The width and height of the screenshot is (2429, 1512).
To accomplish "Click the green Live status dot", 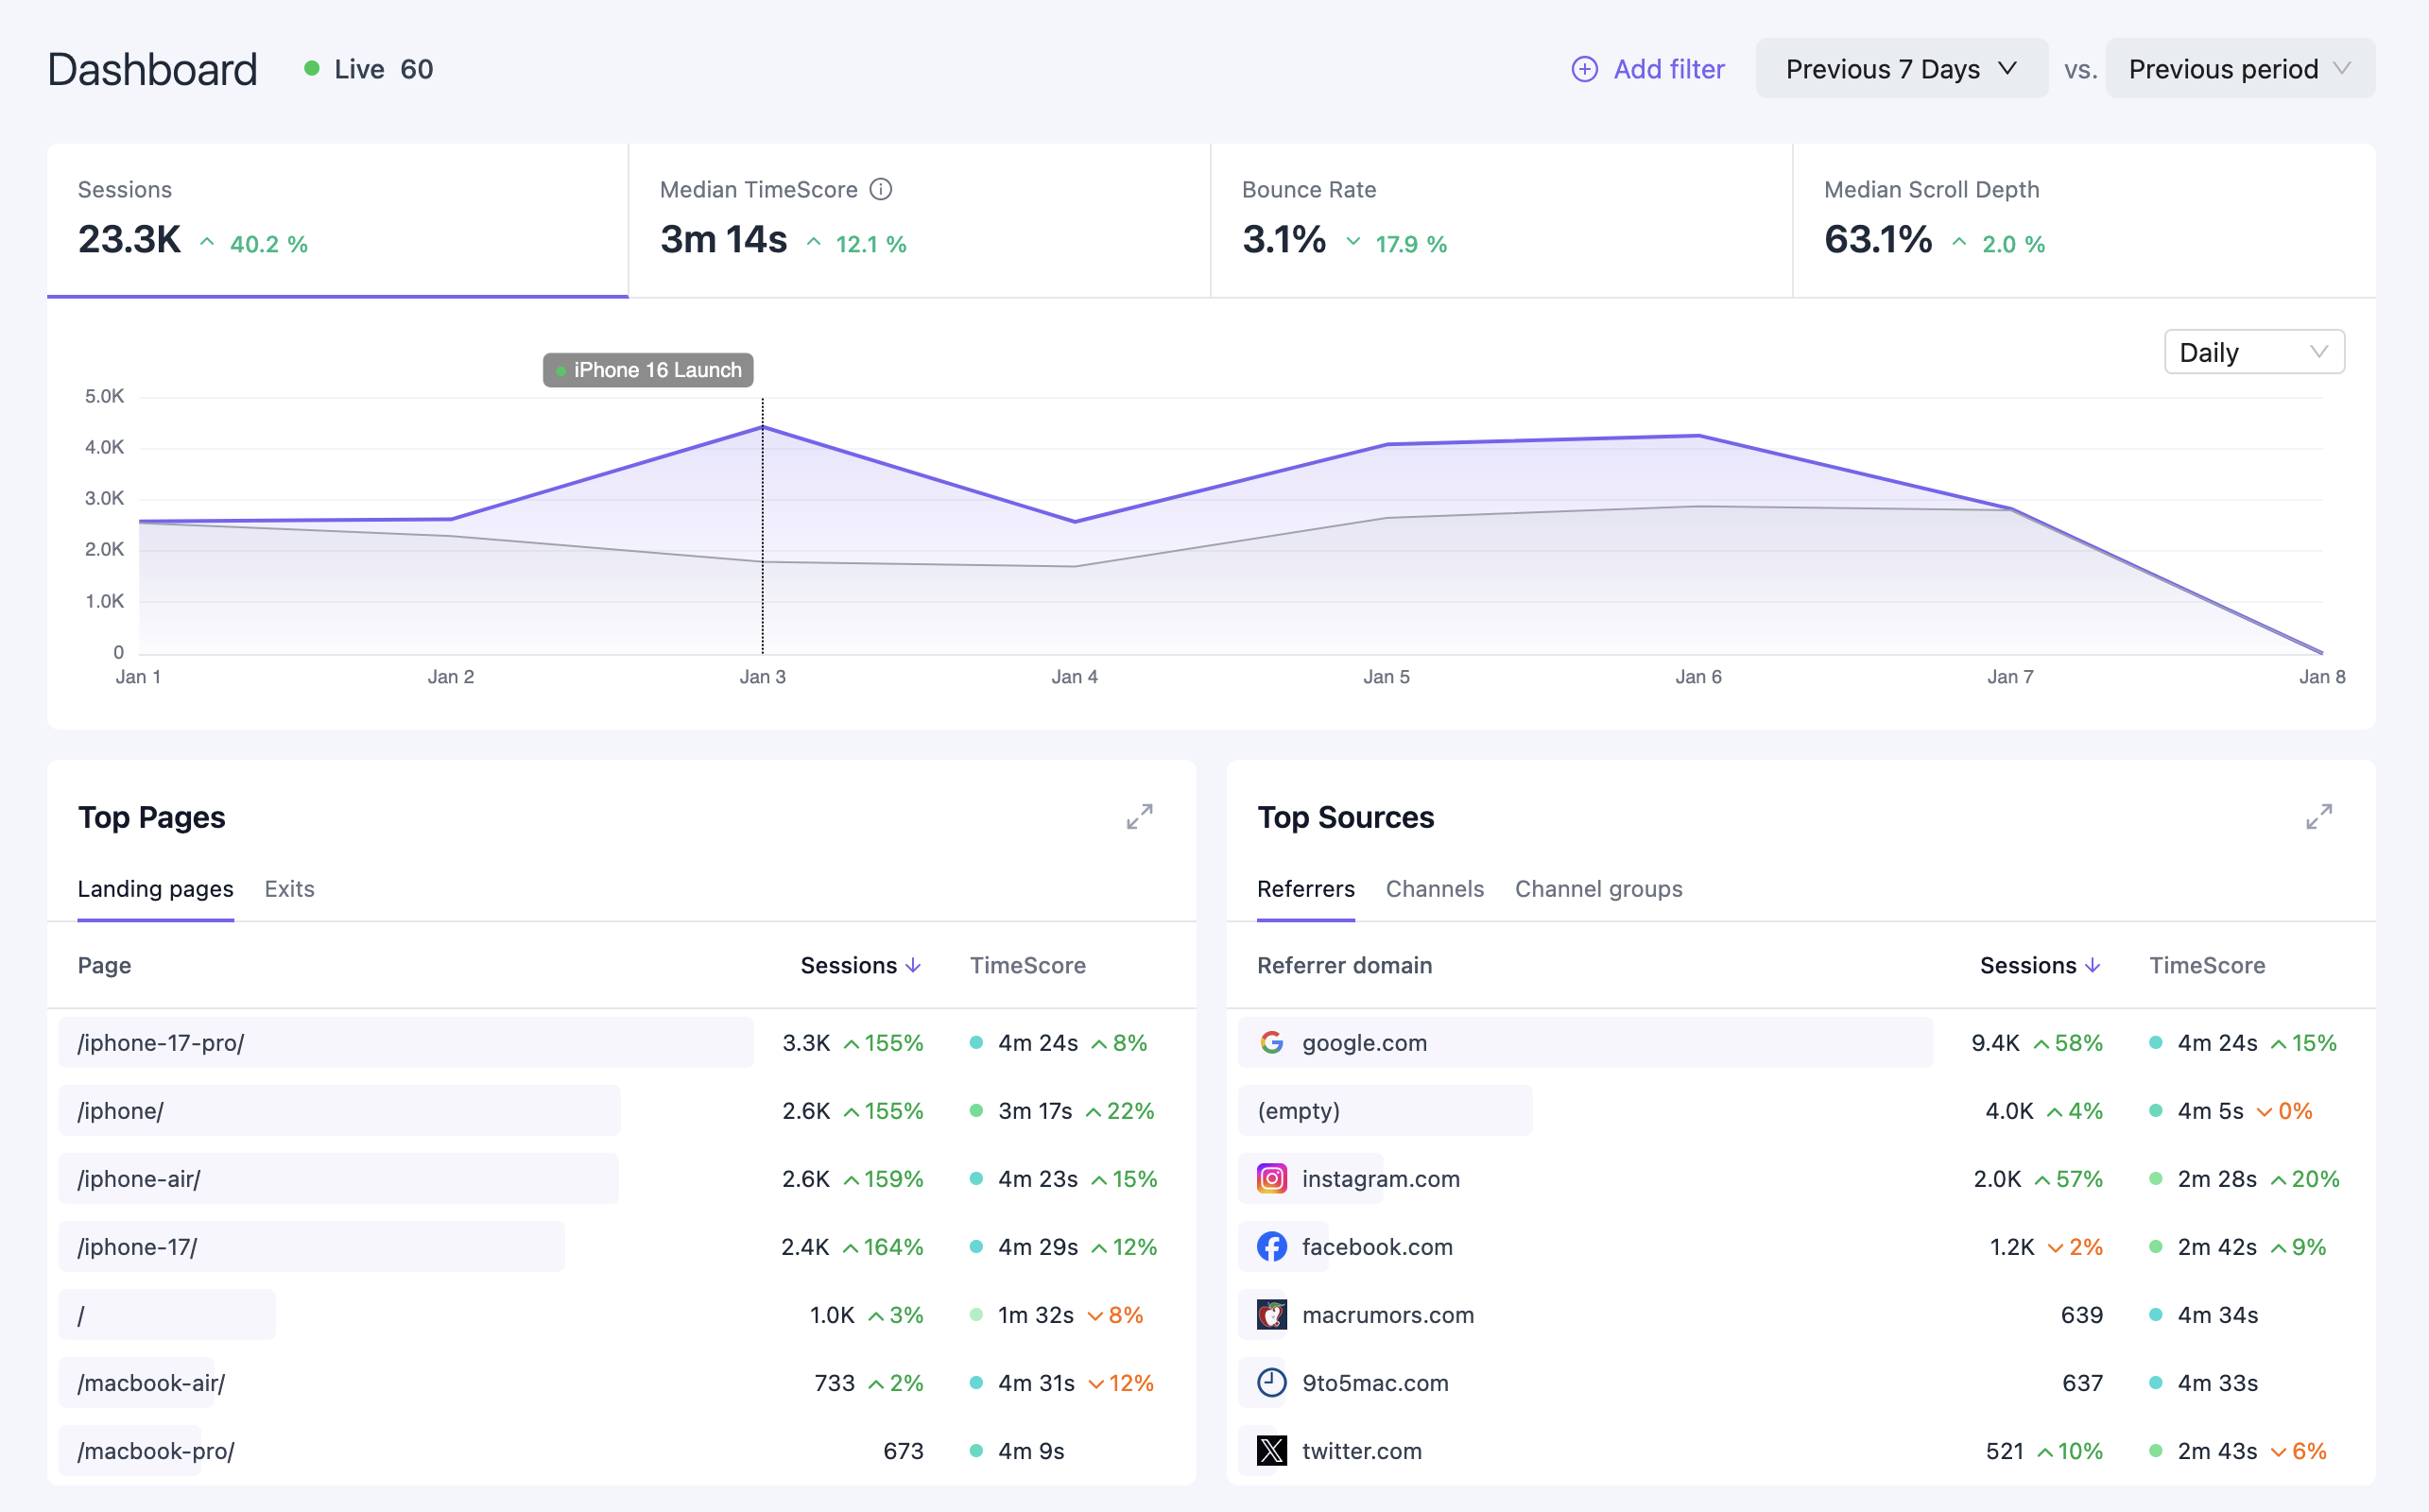I will coord(311,69).
